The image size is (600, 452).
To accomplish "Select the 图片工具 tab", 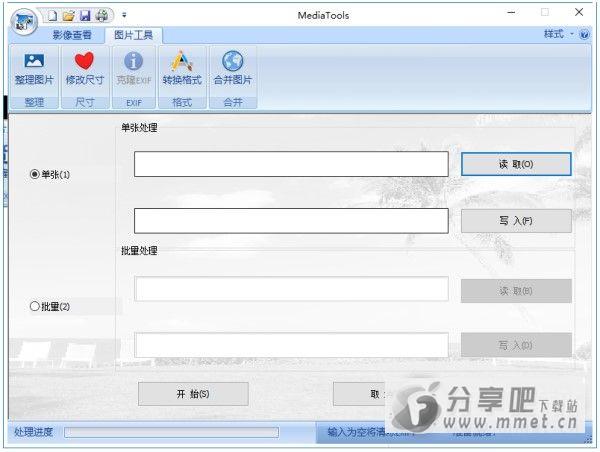I will [x=134, y=35].
